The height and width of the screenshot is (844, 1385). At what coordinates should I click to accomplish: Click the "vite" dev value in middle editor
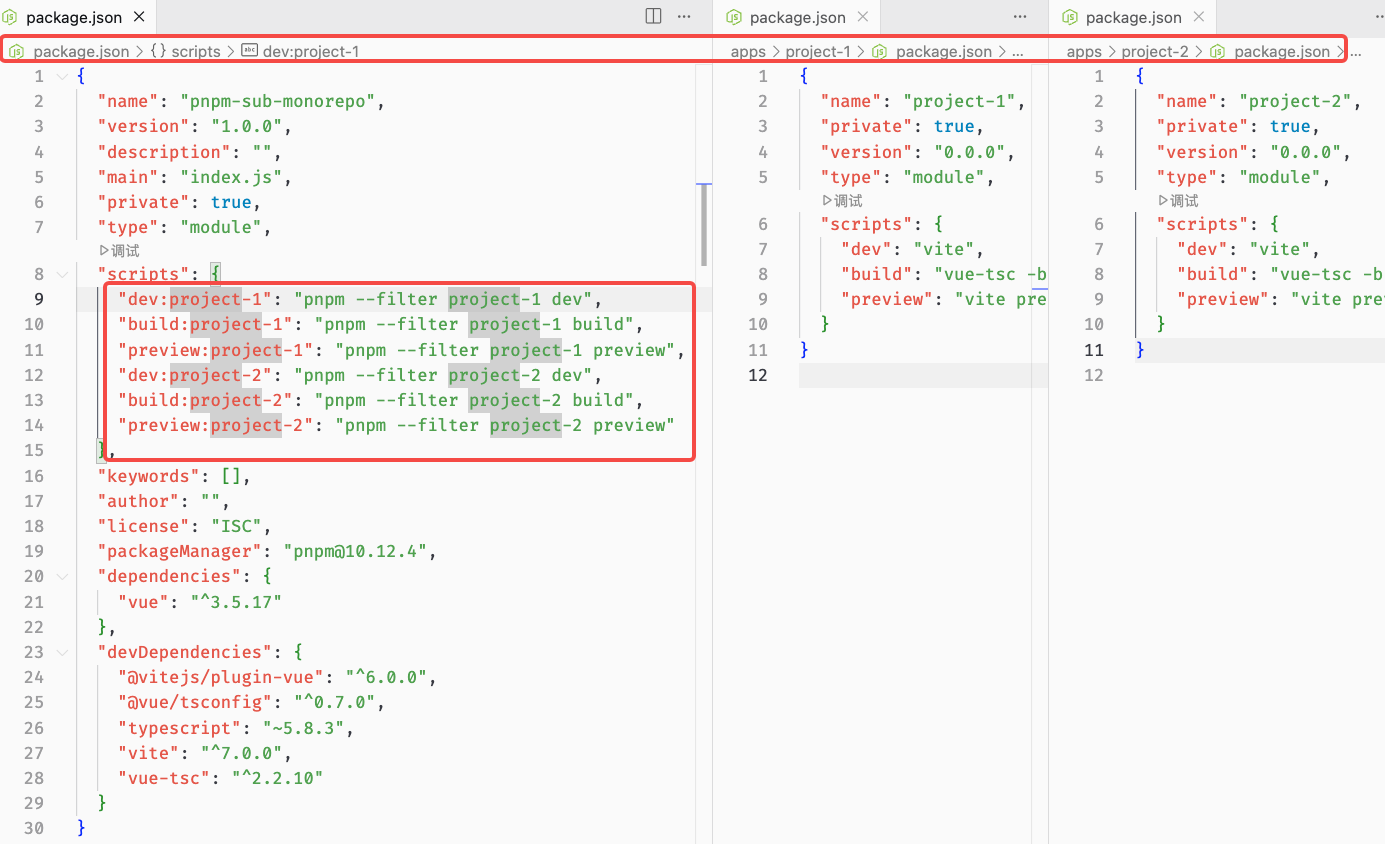[944, 249]
